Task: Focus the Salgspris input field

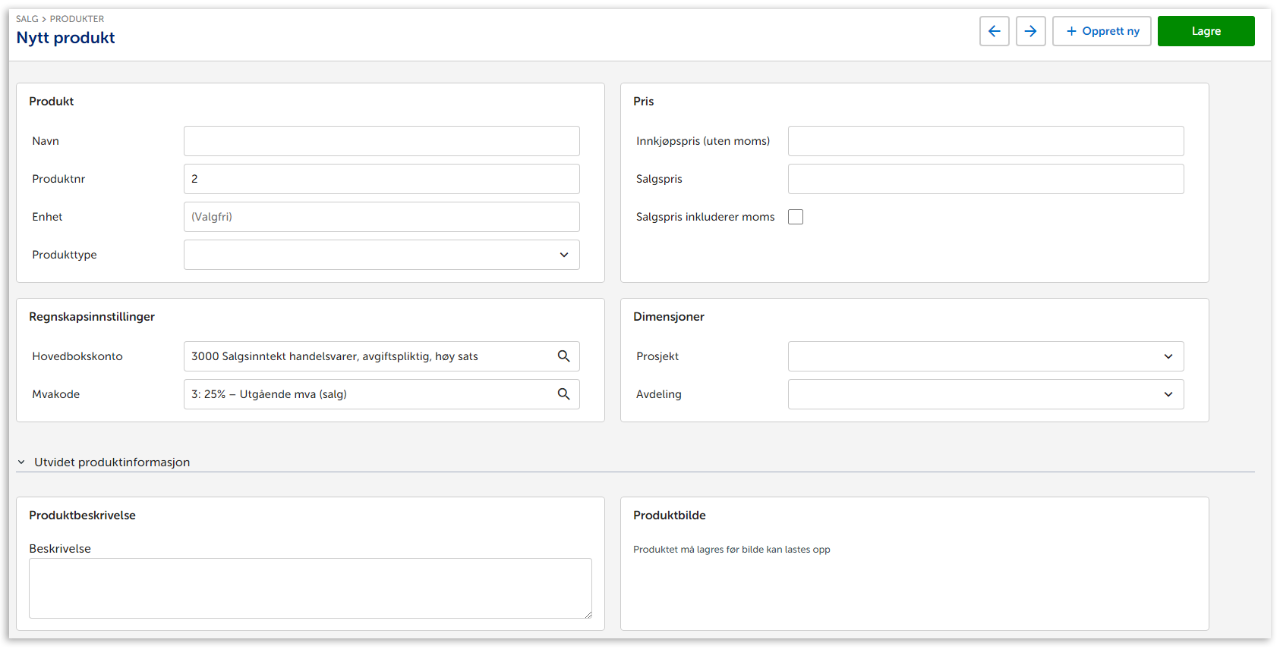Action: [985, 179]
